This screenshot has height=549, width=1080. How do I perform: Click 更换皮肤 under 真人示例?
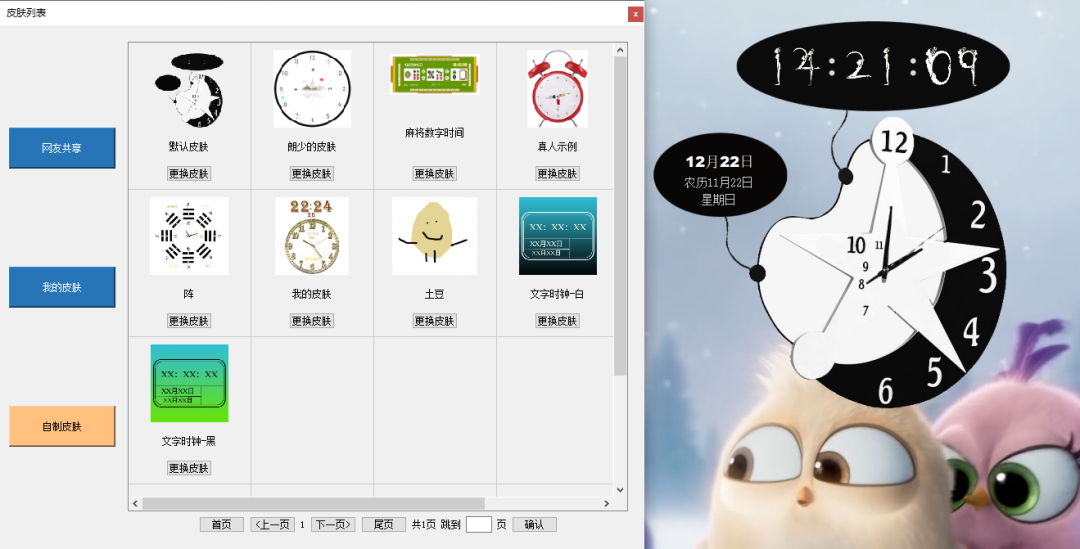(x=557, y=174)
